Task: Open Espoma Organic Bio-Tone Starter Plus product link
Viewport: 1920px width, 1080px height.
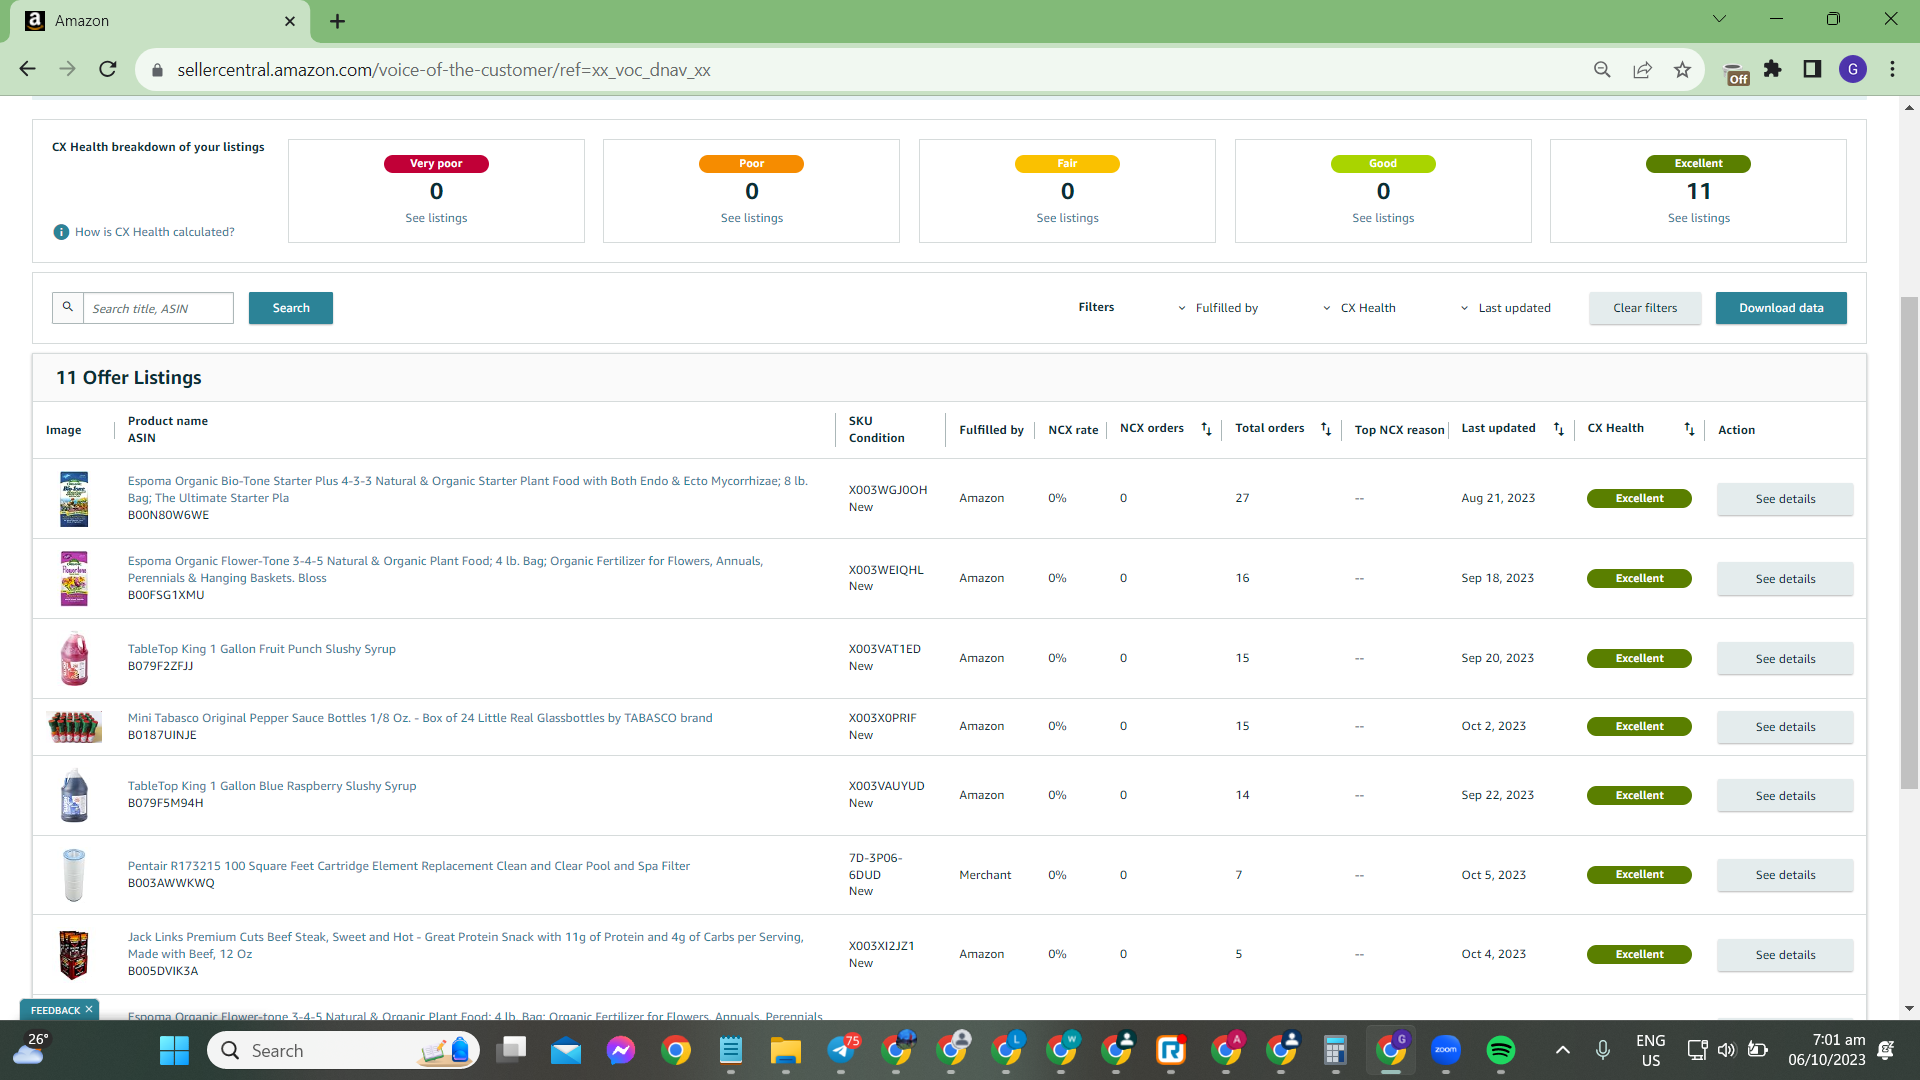Action: pos(467,489)
